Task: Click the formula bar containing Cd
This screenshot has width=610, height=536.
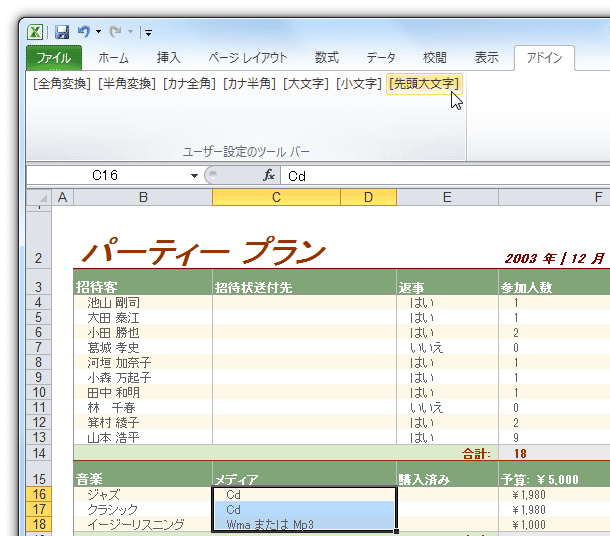Action: (445, 176)
